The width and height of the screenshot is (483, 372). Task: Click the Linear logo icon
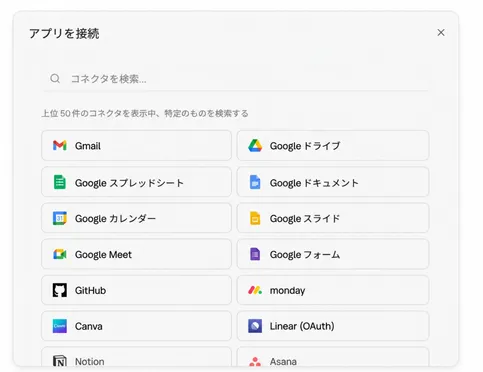pos(255,326)
